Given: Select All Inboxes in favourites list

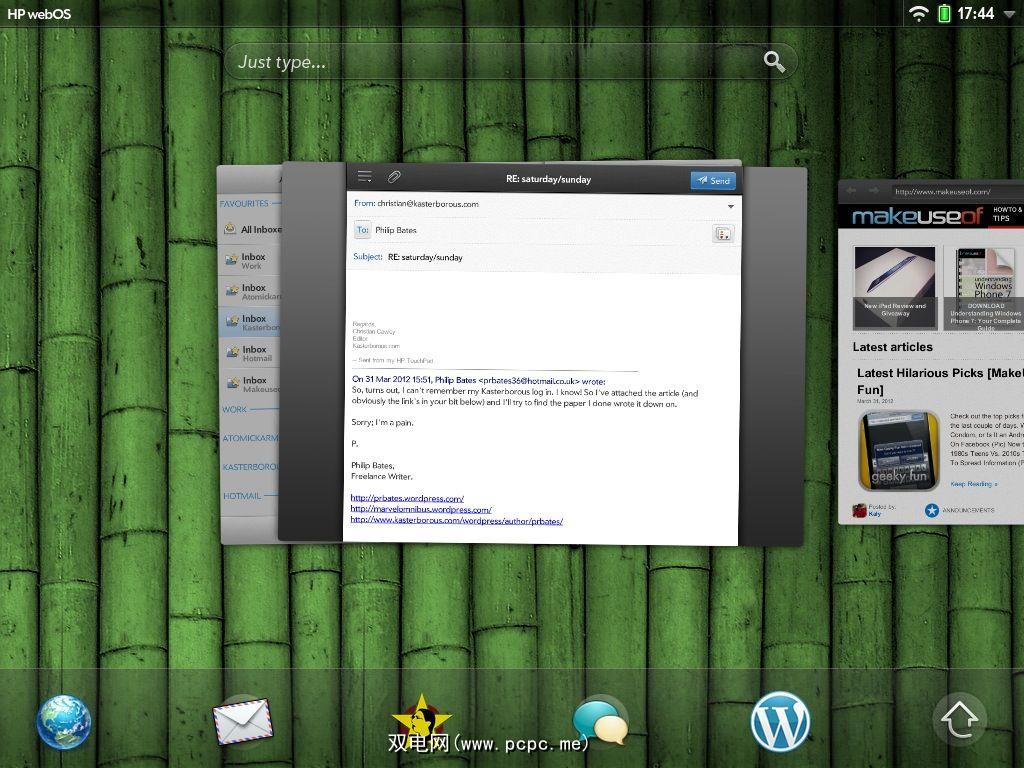Looking at the screenshot, I should (252, 229).
